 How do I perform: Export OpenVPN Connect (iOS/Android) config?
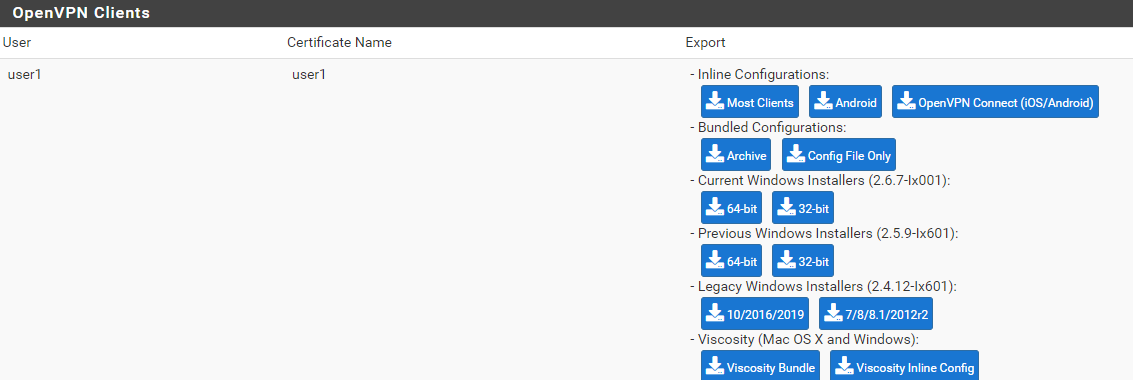pos(995,102)
